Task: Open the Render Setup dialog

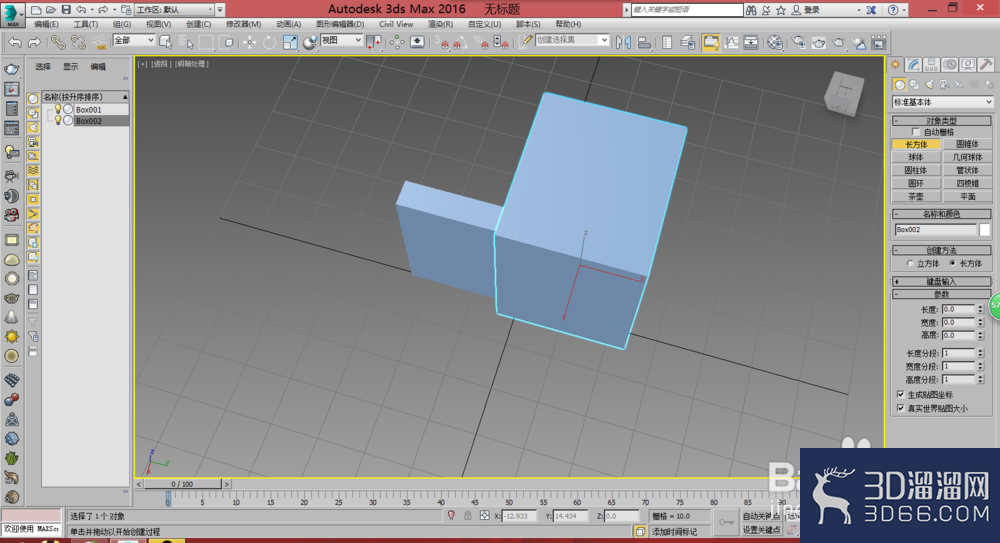Action: 798,42
